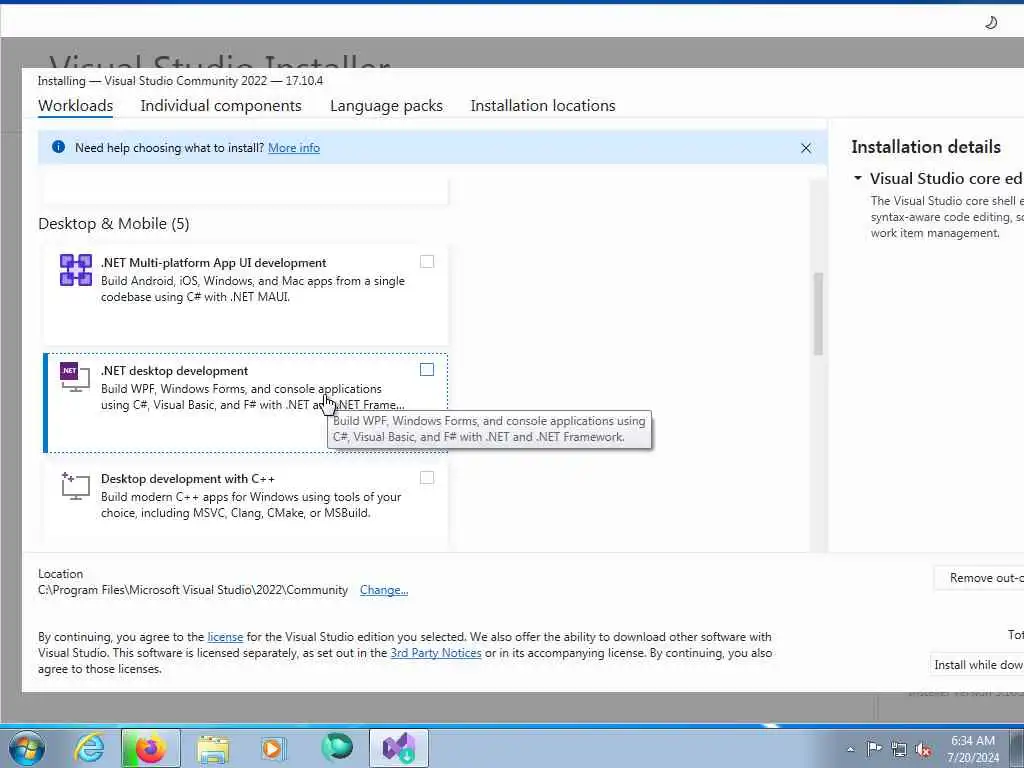Click the Desktop development with C++ icon
1024x768 pixels.
click(75, 486)
